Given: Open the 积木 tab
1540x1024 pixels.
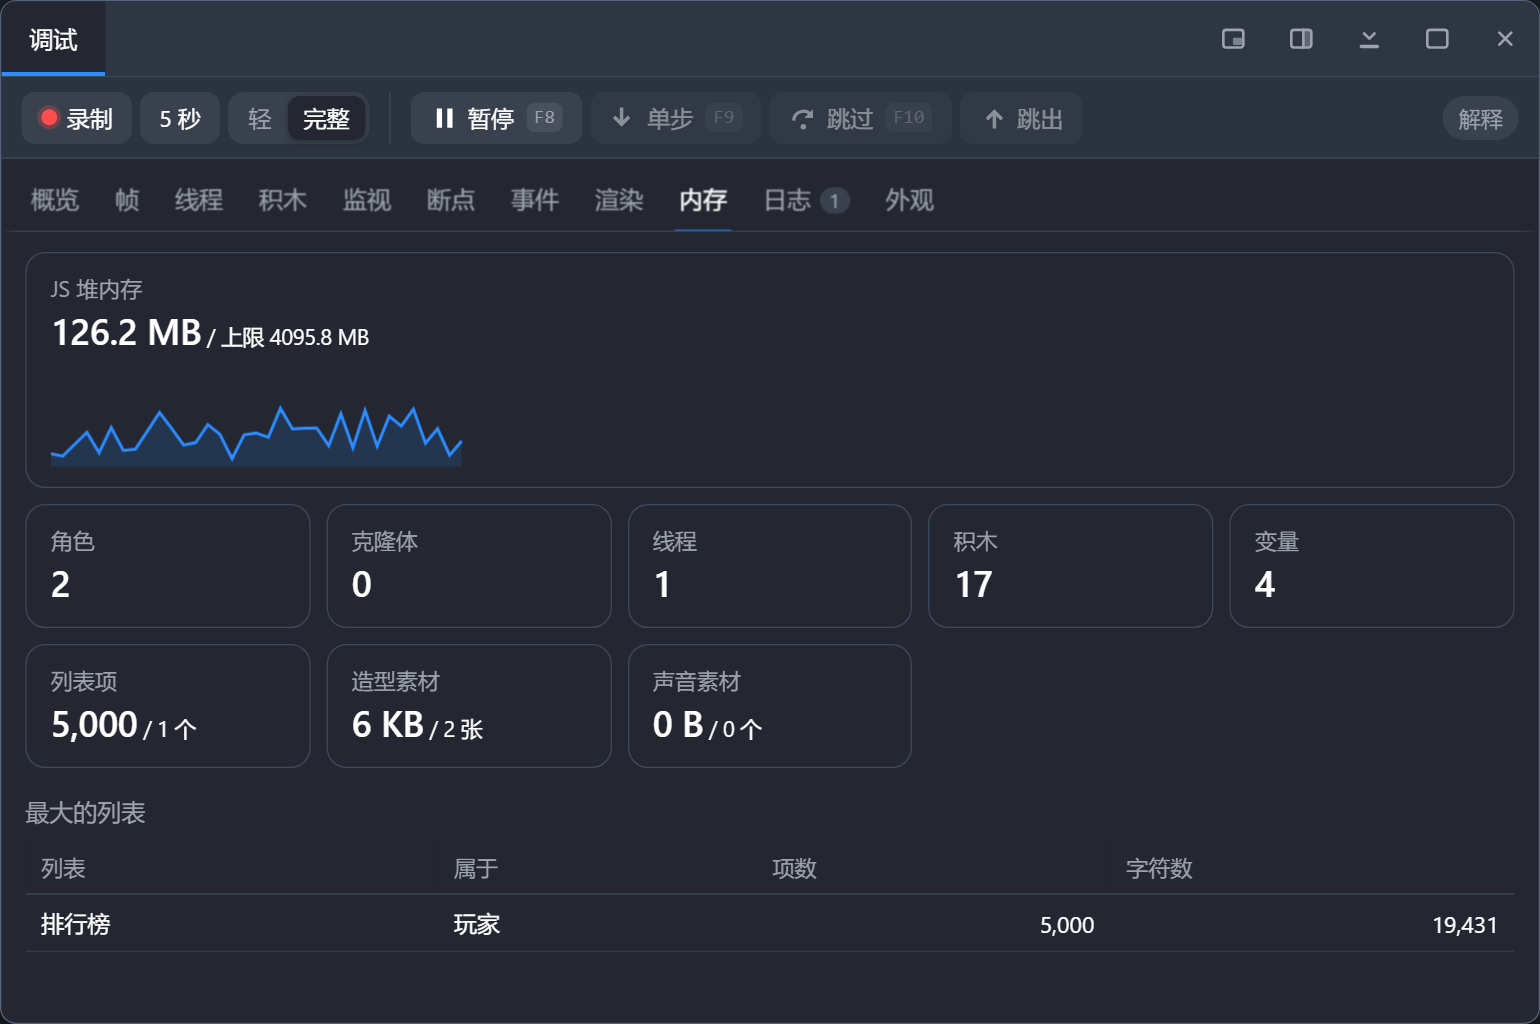Looking at the screenshot, I should coord(283,200).
